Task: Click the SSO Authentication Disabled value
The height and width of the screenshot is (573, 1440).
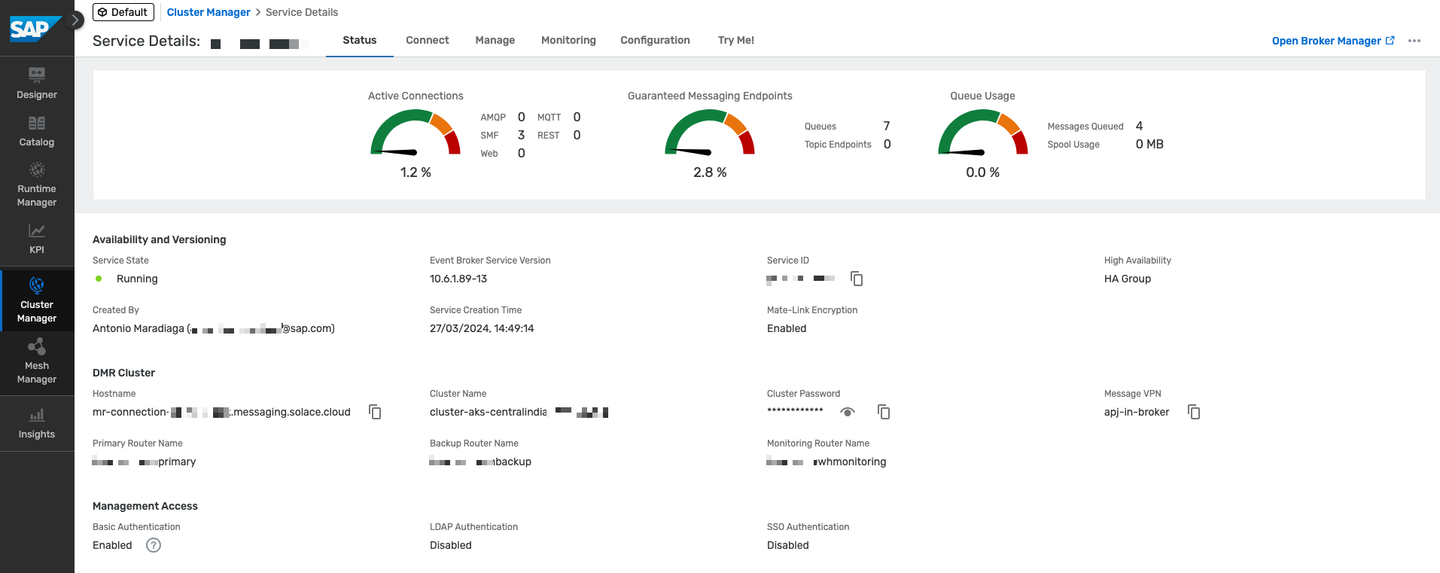Action: [x=788, y=545]
